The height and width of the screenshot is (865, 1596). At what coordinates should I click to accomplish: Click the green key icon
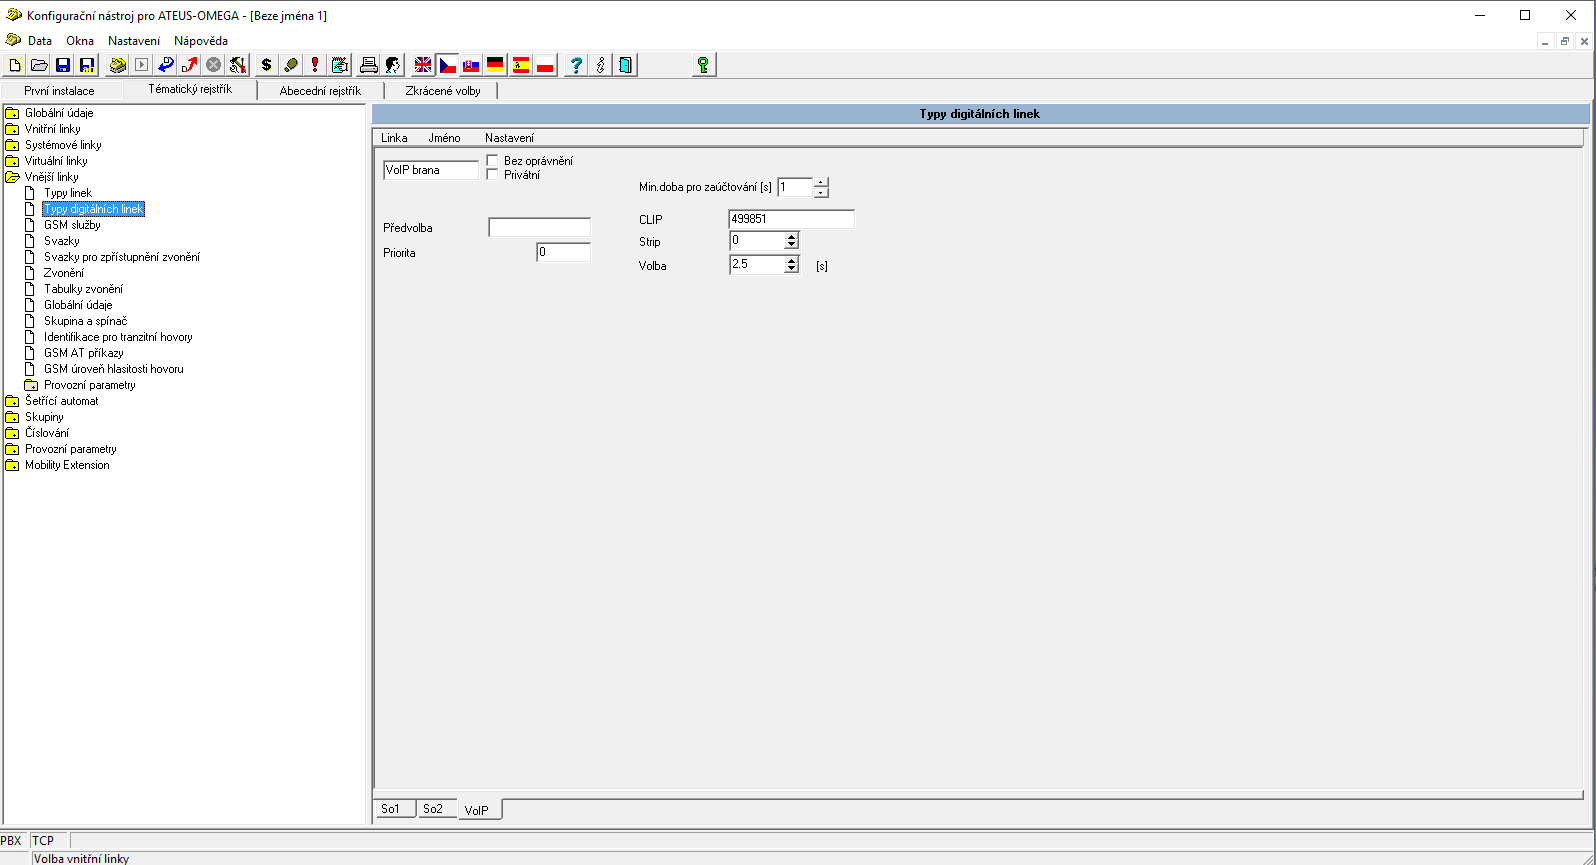(x=703, y=65)
